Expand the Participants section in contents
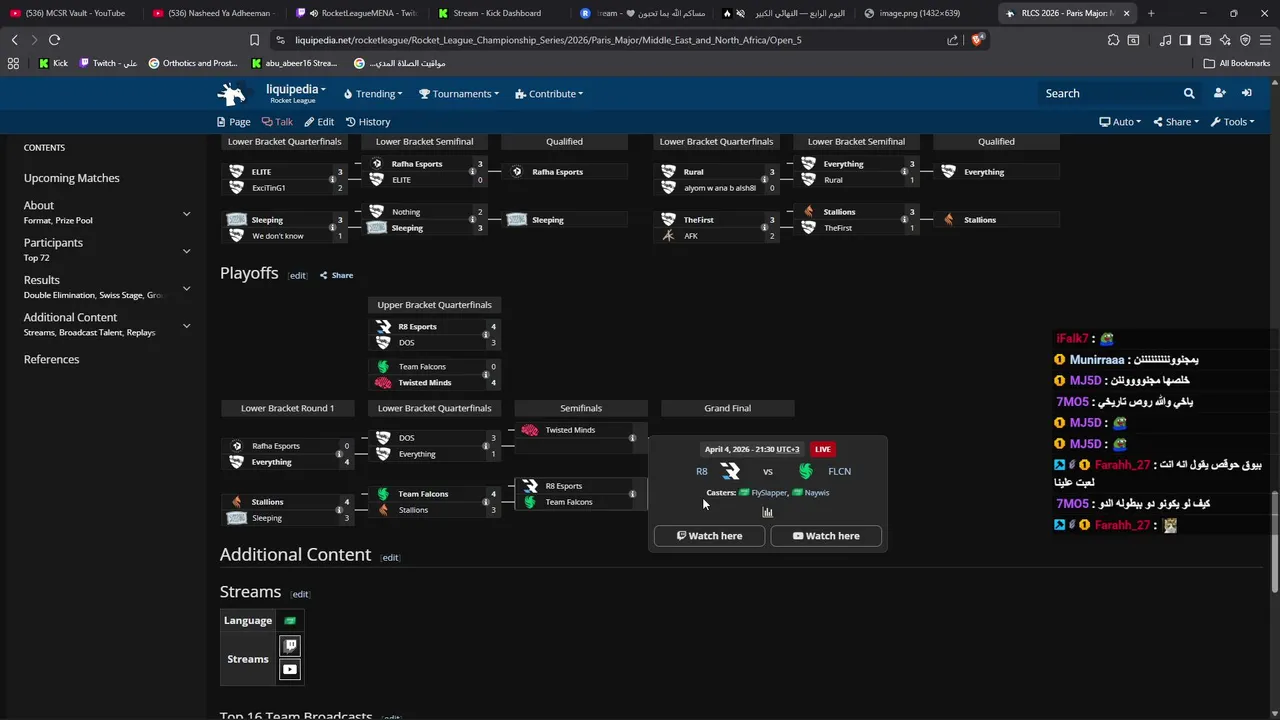1280x720 pixels. point(186,250)
